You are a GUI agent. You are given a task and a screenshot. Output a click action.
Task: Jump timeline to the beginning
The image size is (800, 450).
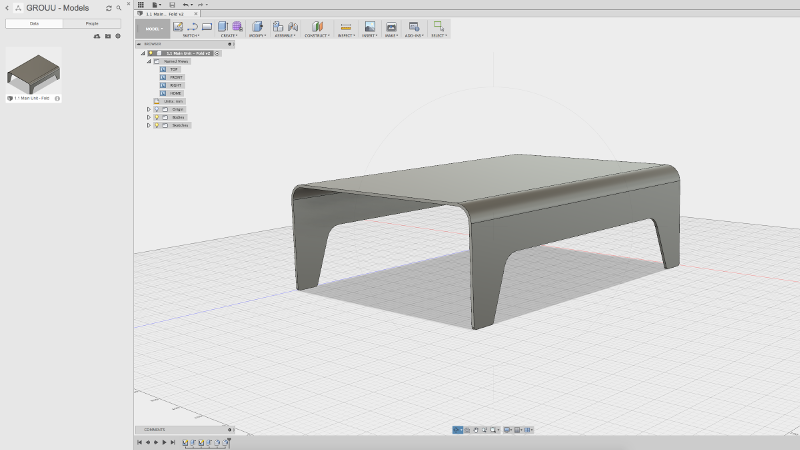click(x=139, y=442)
